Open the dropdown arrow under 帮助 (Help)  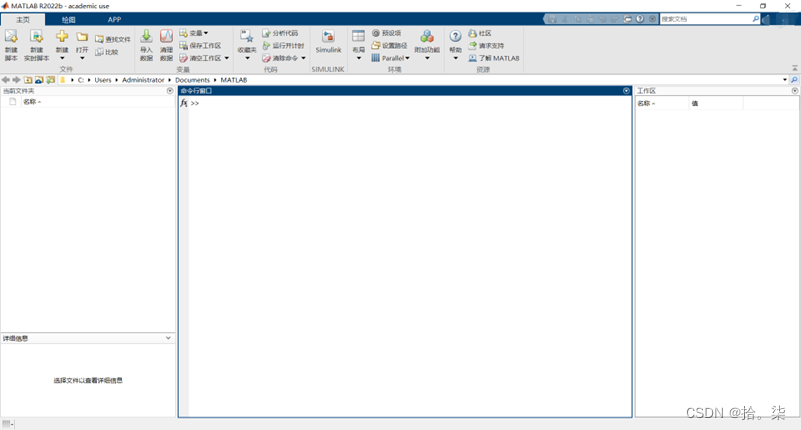(x=455, y=58)
